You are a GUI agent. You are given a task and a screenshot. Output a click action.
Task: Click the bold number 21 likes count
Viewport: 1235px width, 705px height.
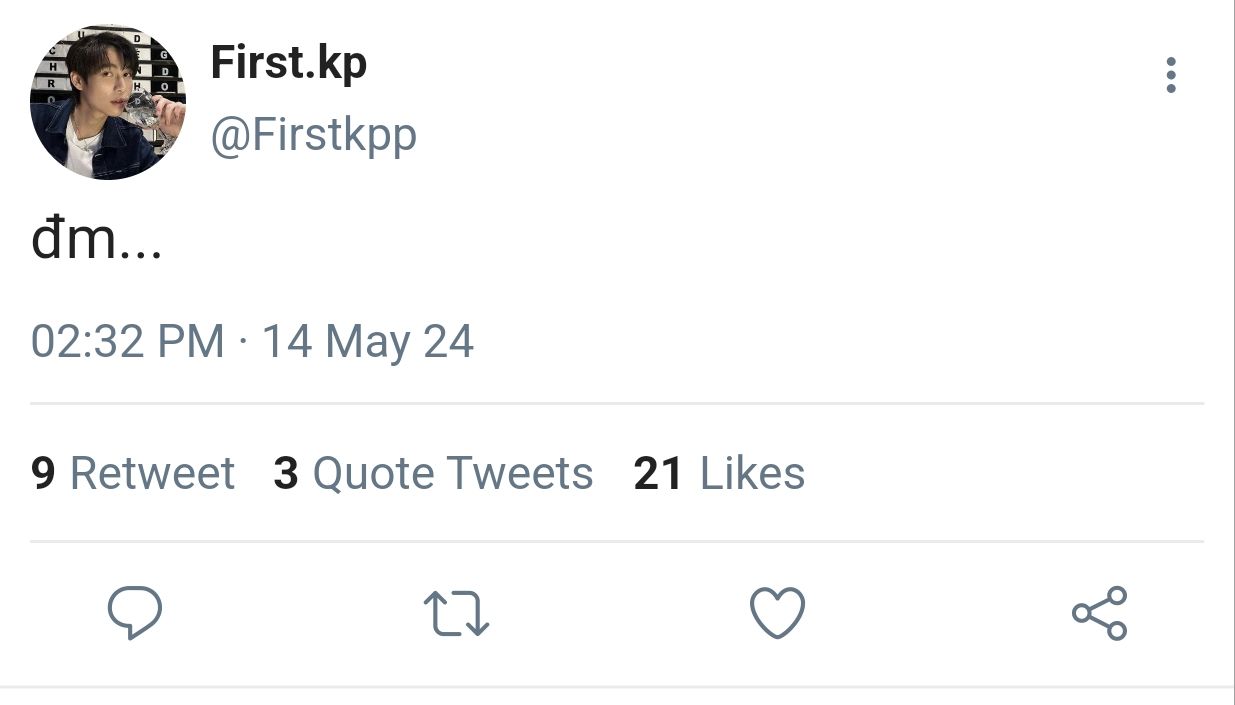[x=658, y=473]
